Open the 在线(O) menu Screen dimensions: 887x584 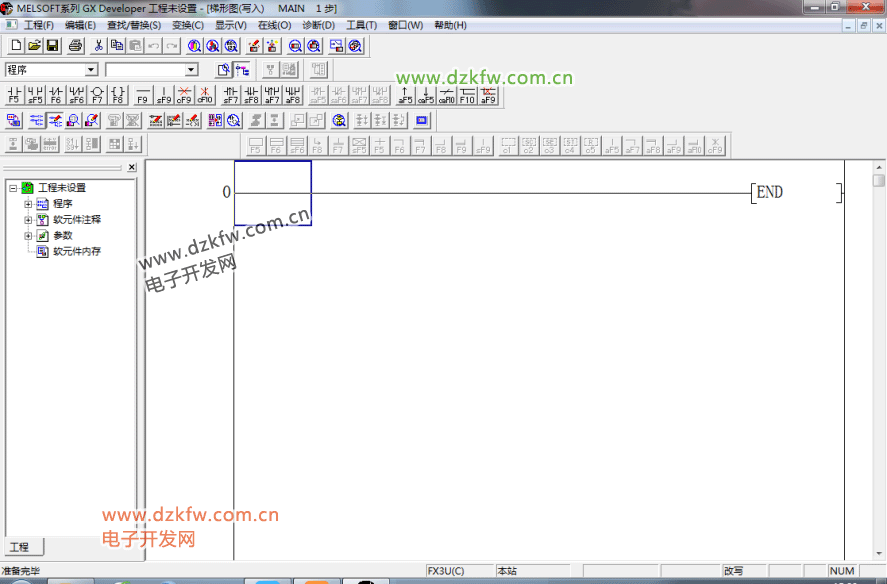(x=274, y=25)
